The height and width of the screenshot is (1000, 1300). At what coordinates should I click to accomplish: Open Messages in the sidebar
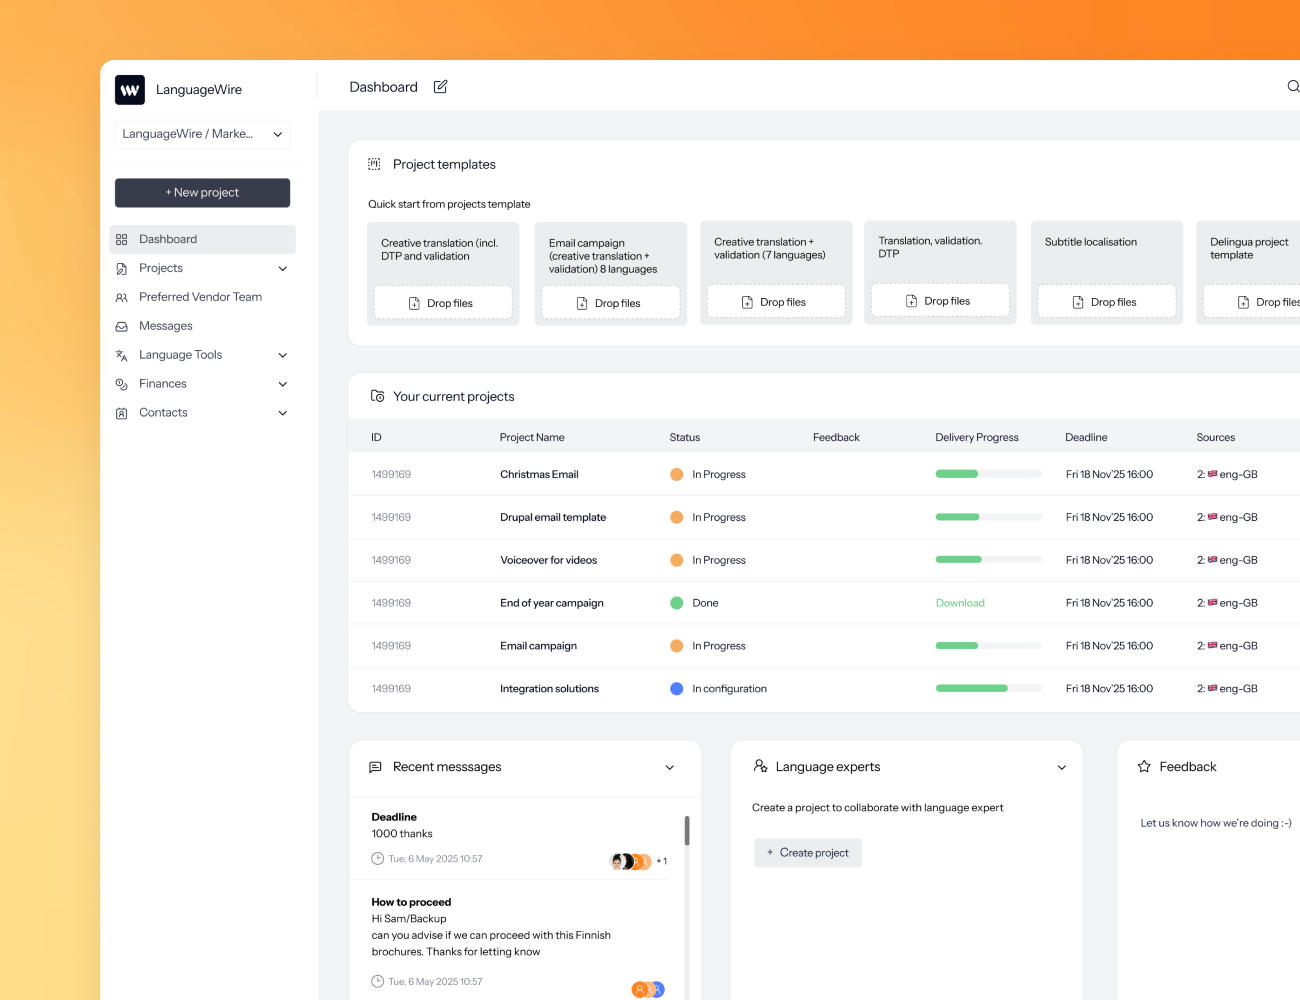point(166,326)
